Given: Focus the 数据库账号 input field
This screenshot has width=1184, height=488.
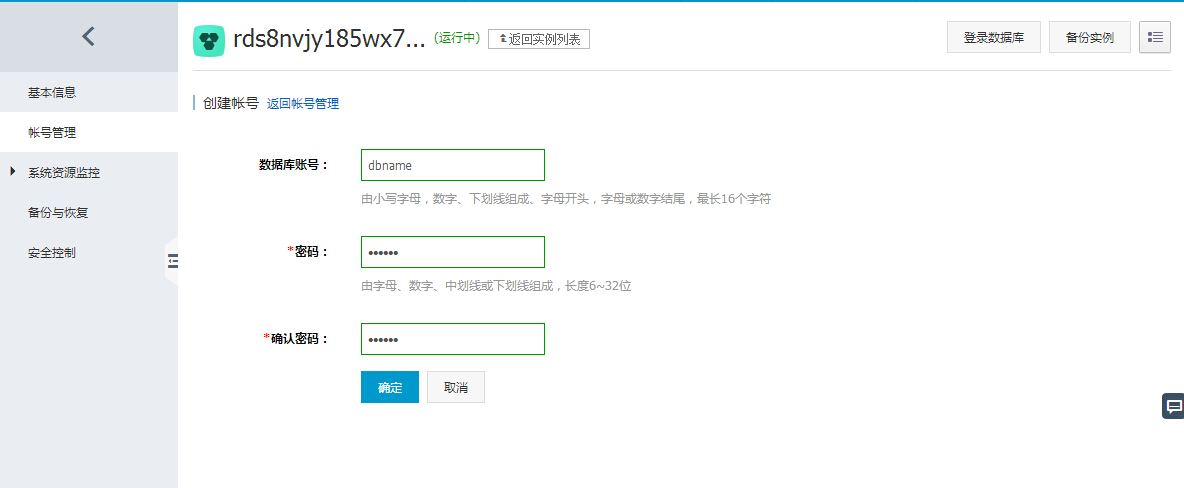Looking at the screenshot, I should [x=452, y=165].
